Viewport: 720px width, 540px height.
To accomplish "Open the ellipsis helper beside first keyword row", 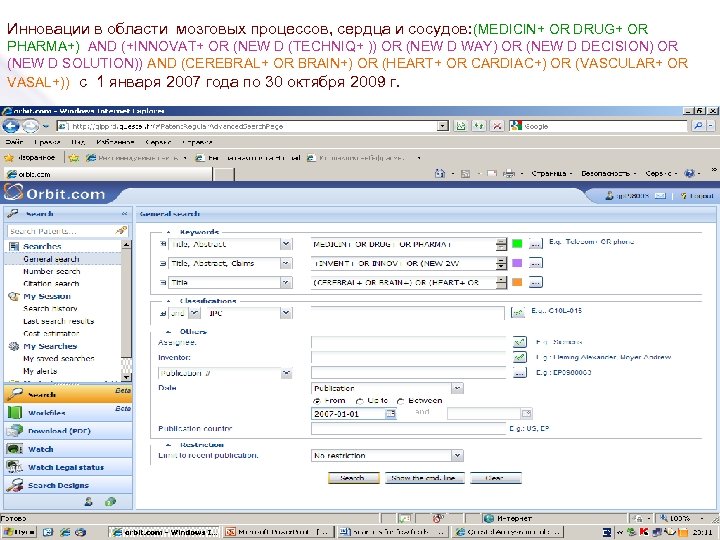I will [x=535, y=244].
